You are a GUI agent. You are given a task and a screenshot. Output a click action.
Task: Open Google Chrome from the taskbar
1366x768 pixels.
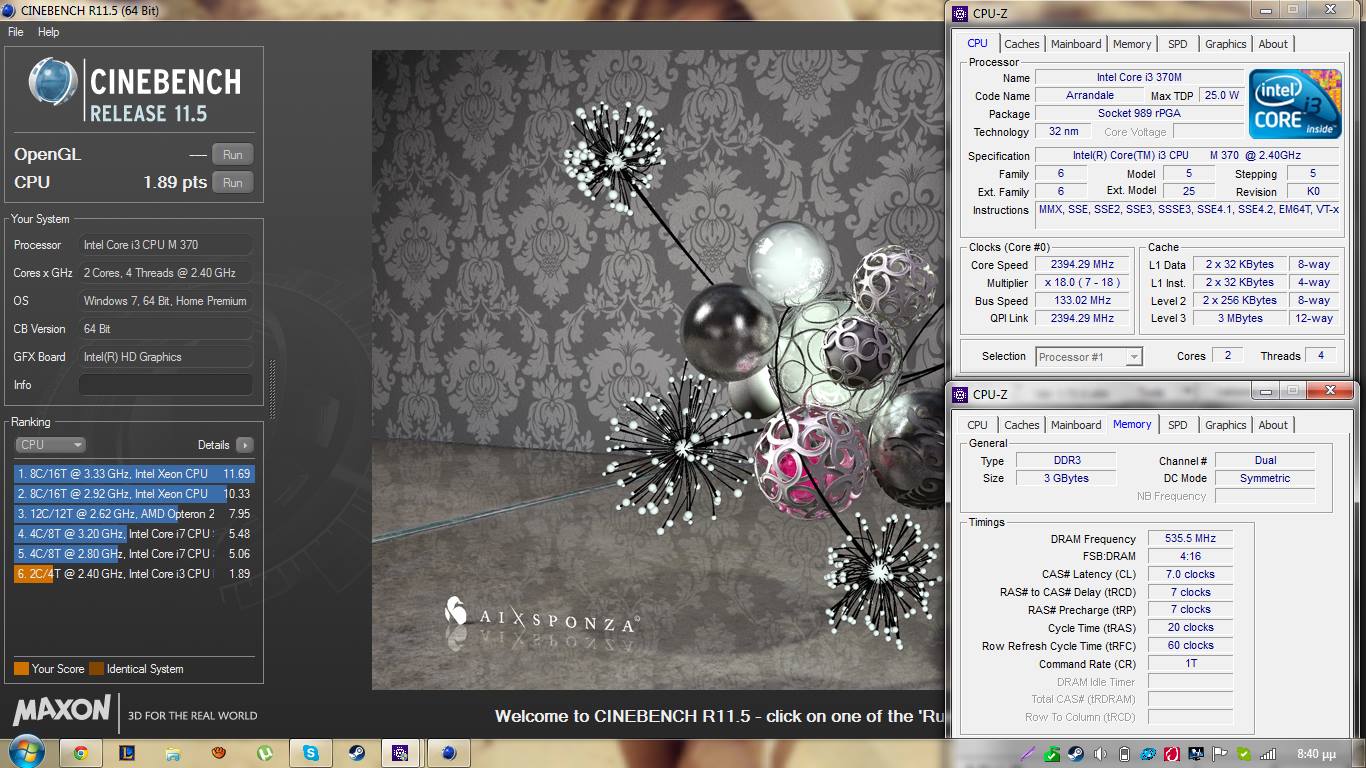[x=80, y=753]
